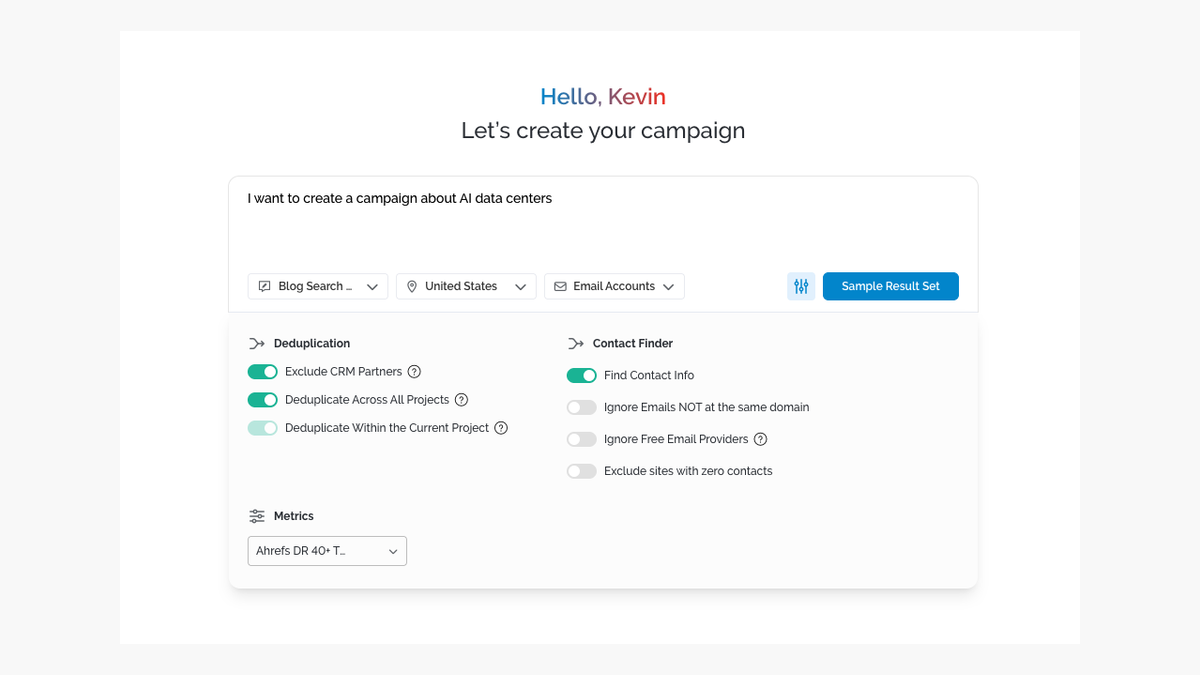
Task: Enable Ignore Emails NOT at the same domain
Action: [x=582, y=407]
